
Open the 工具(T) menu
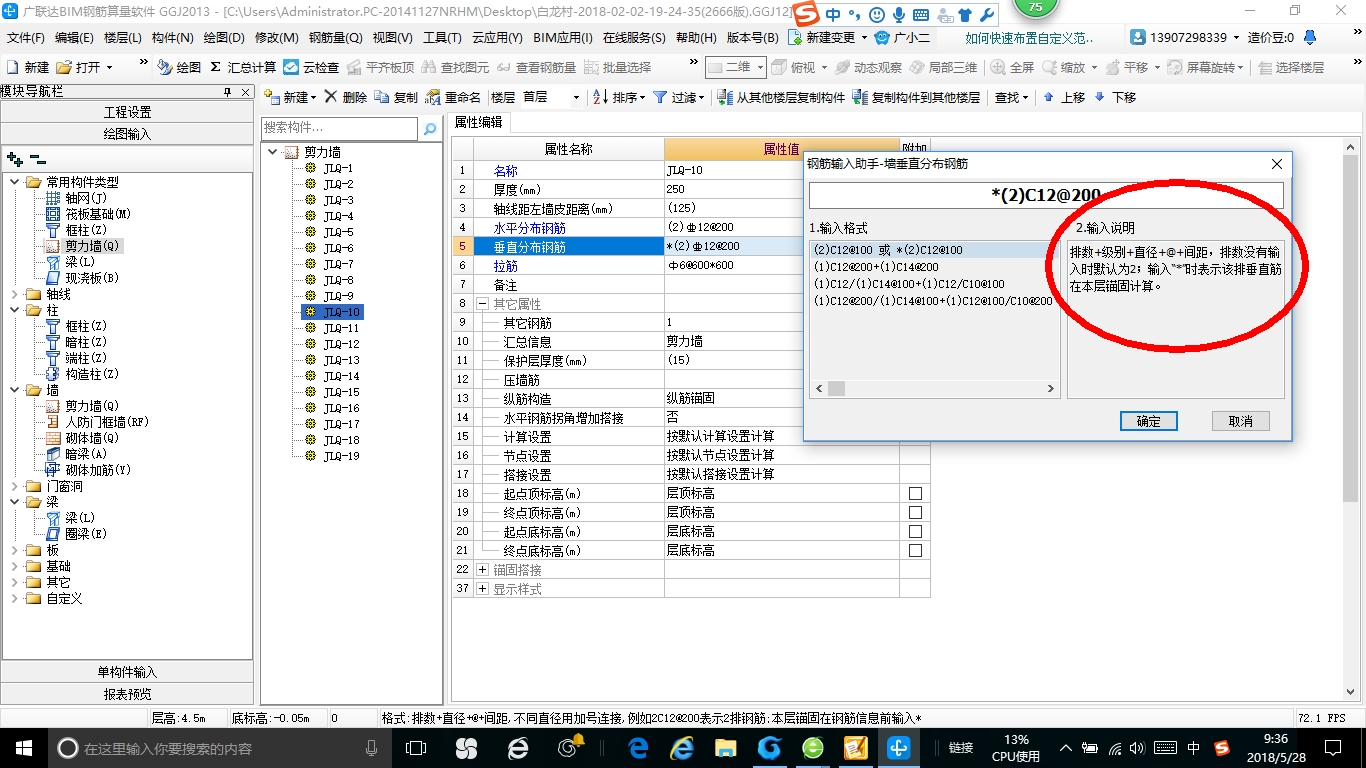pos(442,38)
